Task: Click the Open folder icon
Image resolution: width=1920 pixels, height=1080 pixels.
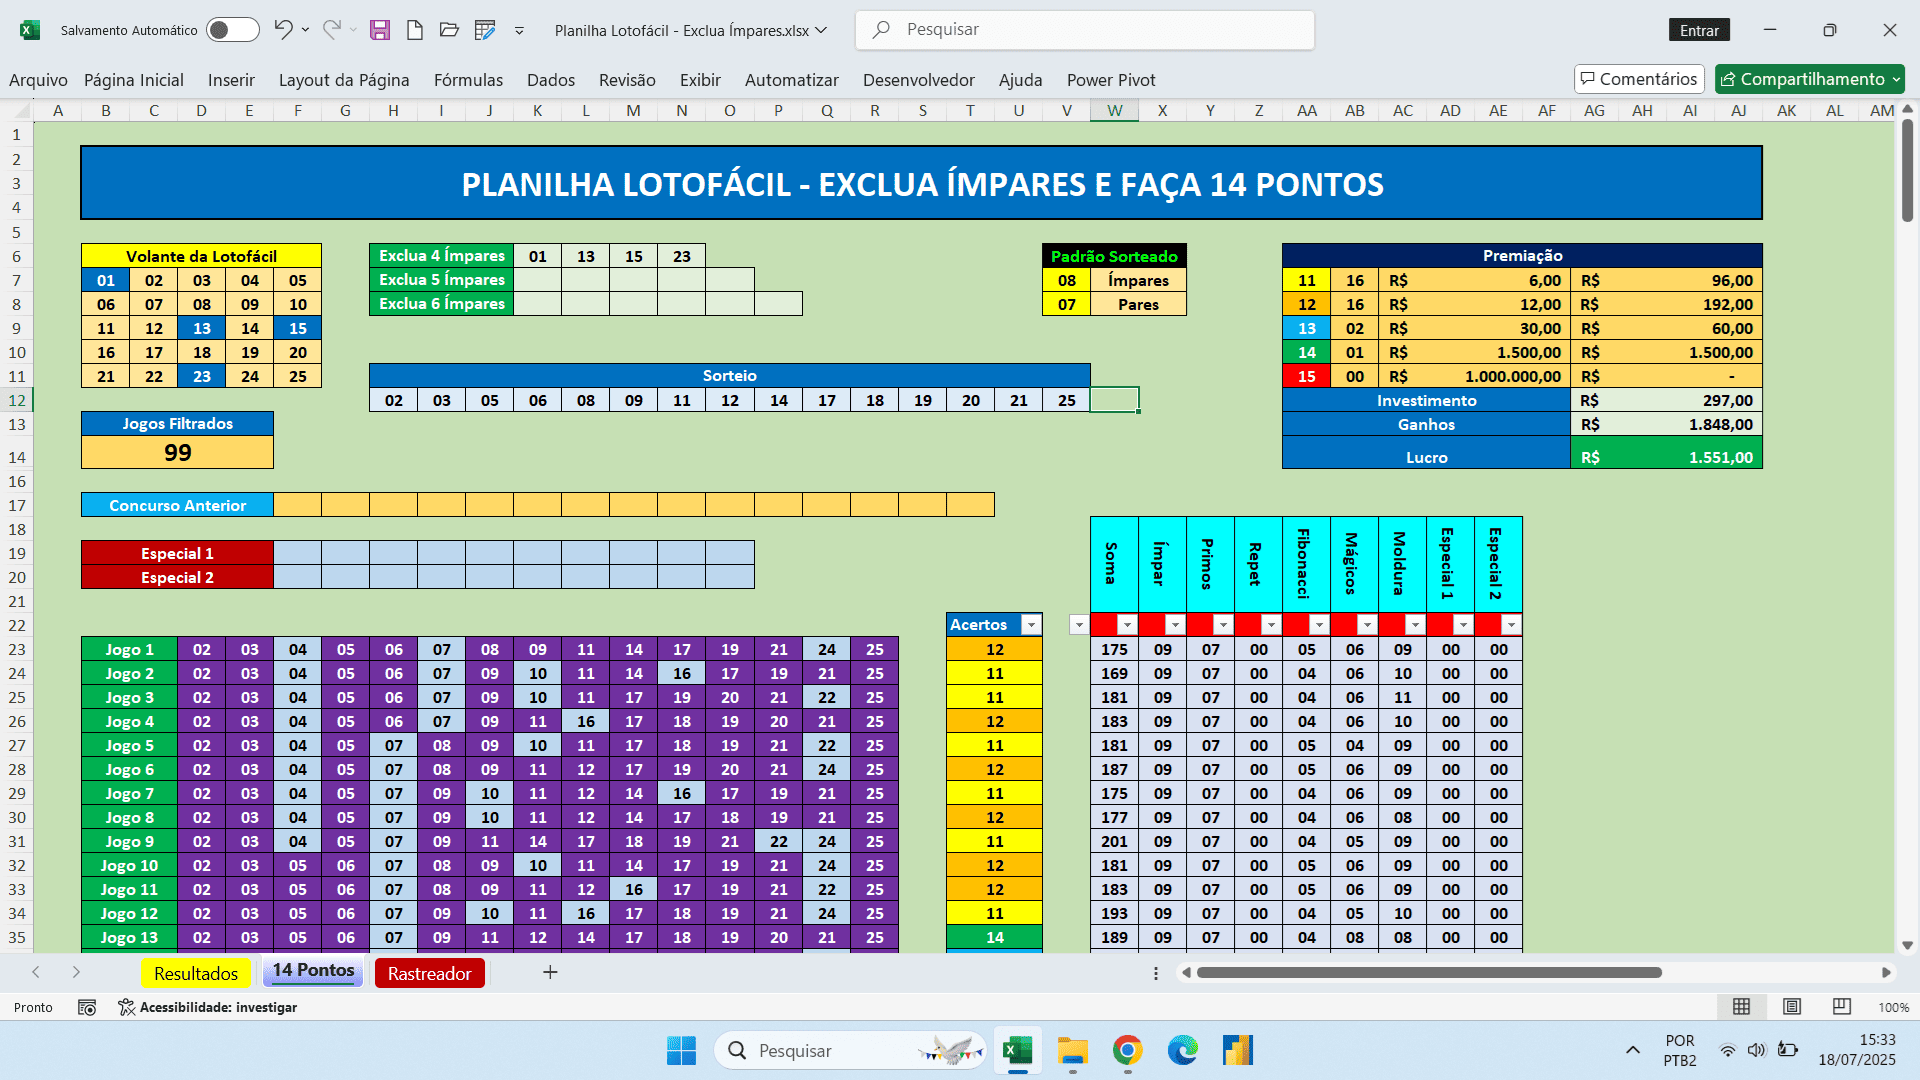Action: point(449,30)
